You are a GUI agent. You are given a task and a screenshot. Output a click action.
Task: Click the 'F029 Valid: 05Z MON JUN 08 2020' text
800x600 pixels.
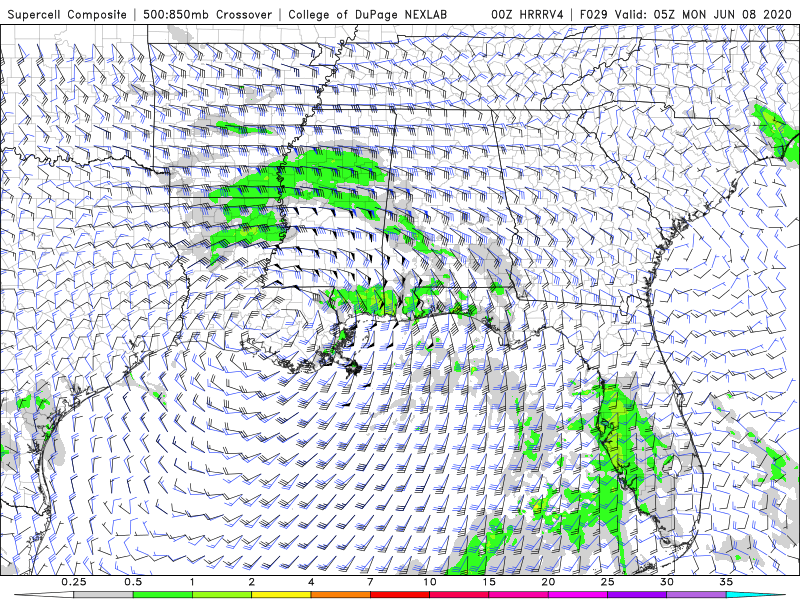click(686, 14)
